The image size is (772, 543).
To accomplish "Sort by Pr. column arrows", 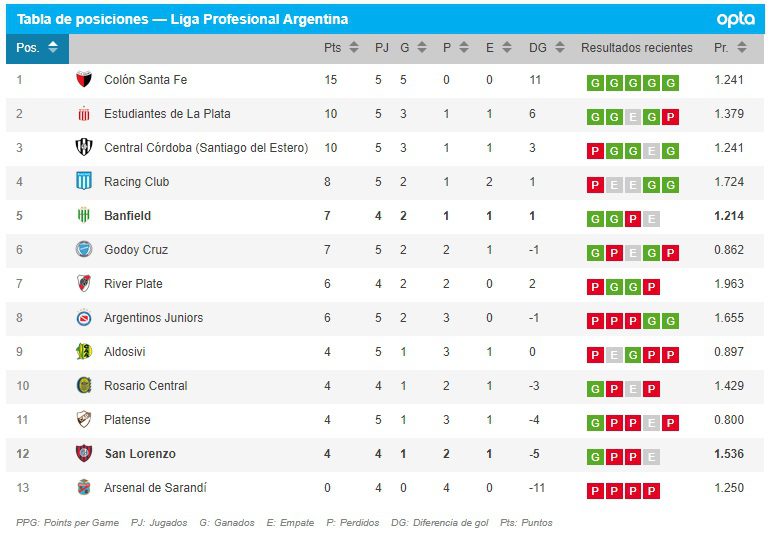I will click(729, 47).
